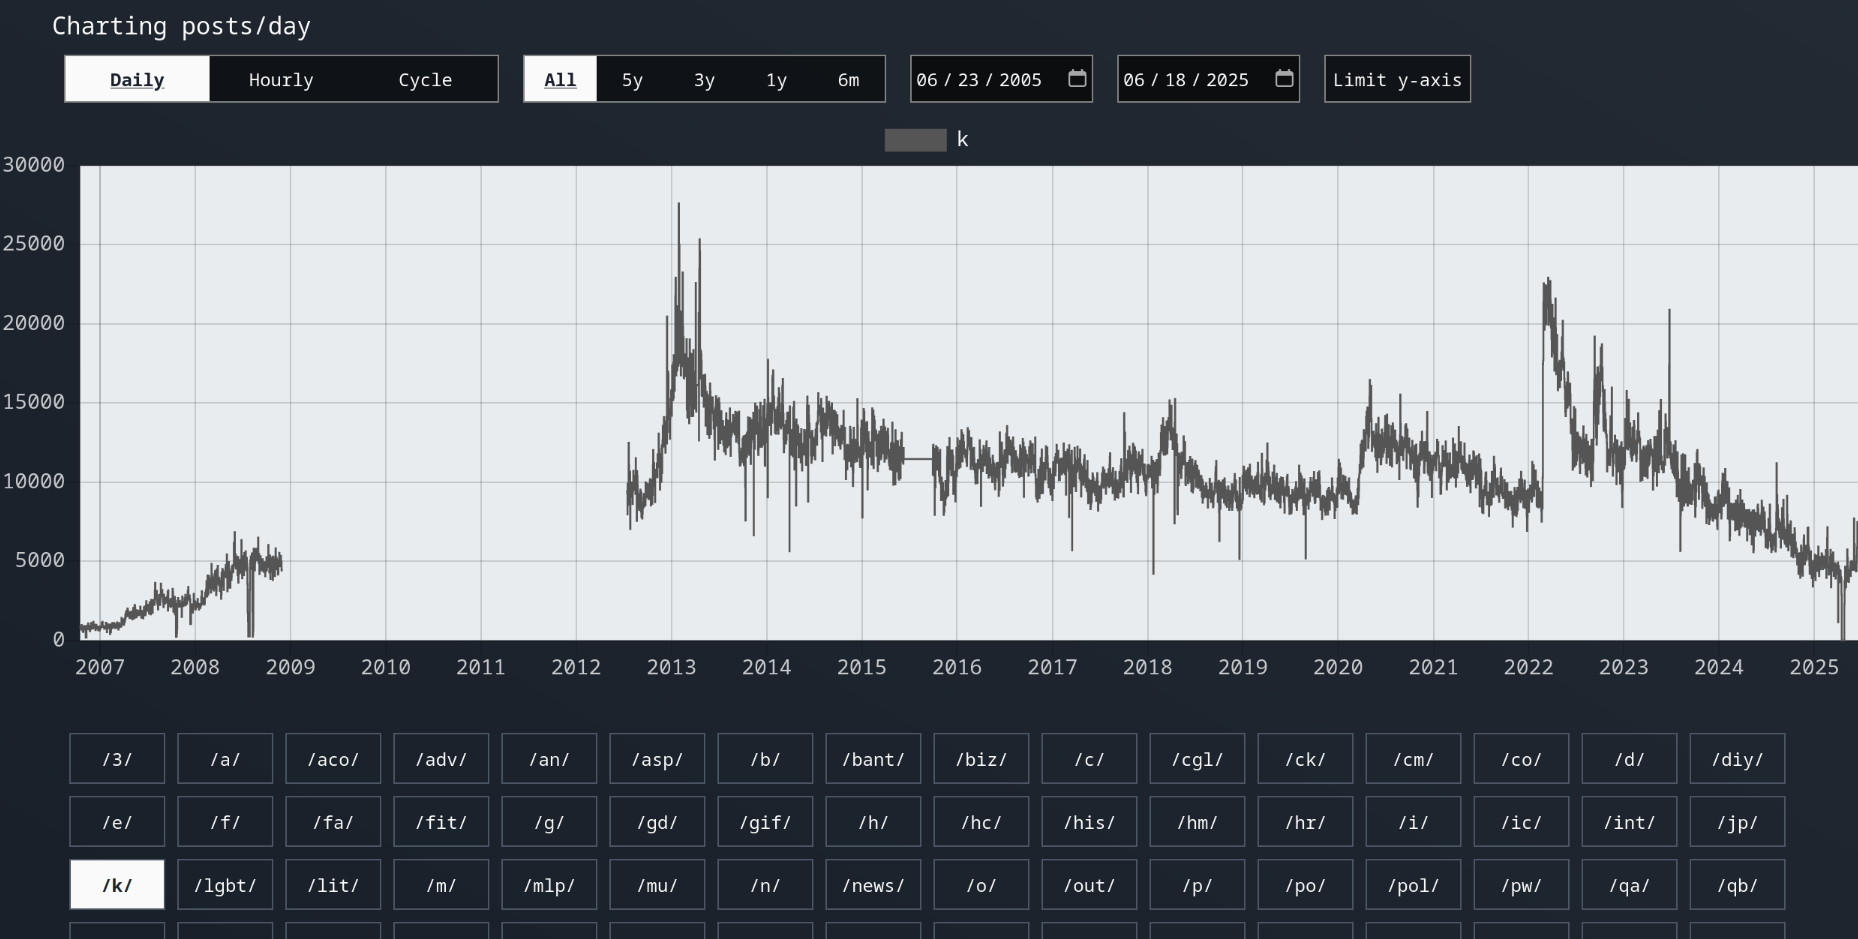Select the /hc/ board

click(981, 822)
